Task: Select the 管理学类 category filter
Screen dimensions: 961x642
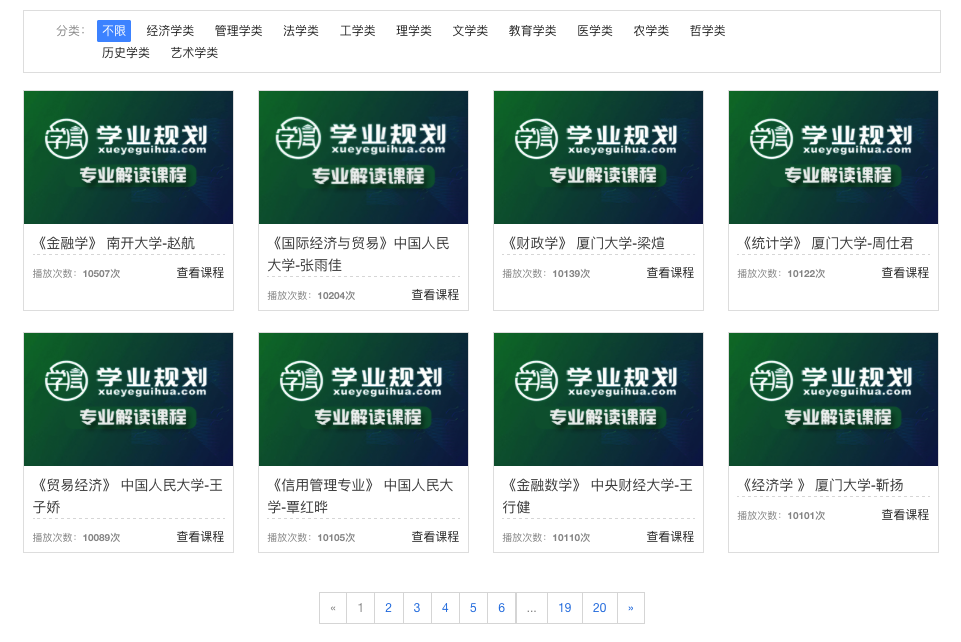Action: [x=238, y=31]
